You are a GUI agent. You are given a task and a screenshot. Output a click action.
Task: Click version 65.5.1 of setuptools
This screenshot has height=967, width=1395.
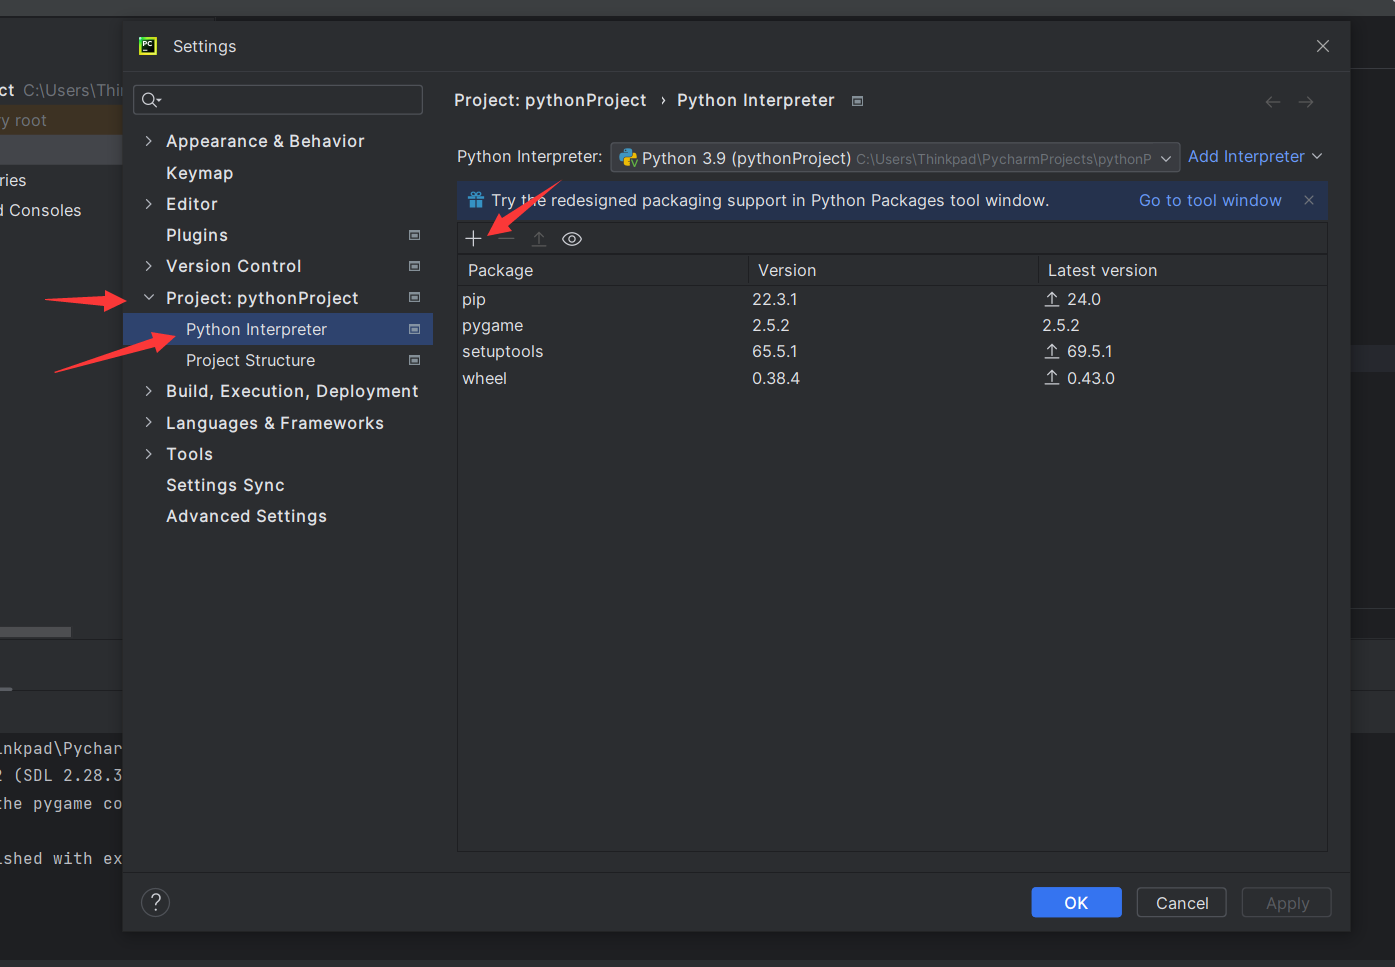(775, 351)
